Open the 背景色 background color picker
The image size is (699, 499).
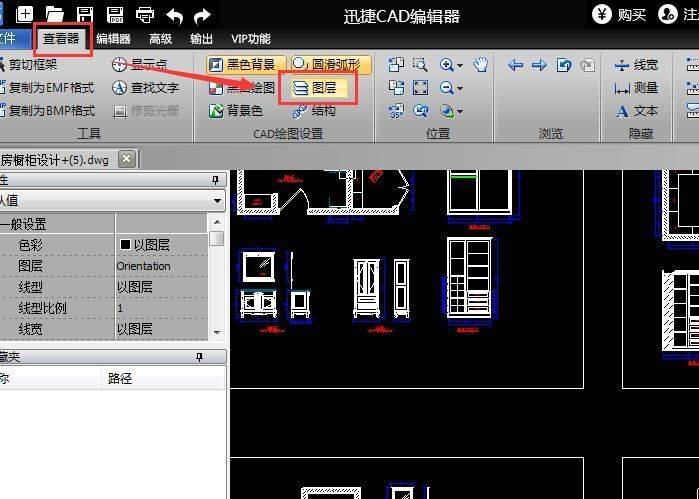click(236, 111)
